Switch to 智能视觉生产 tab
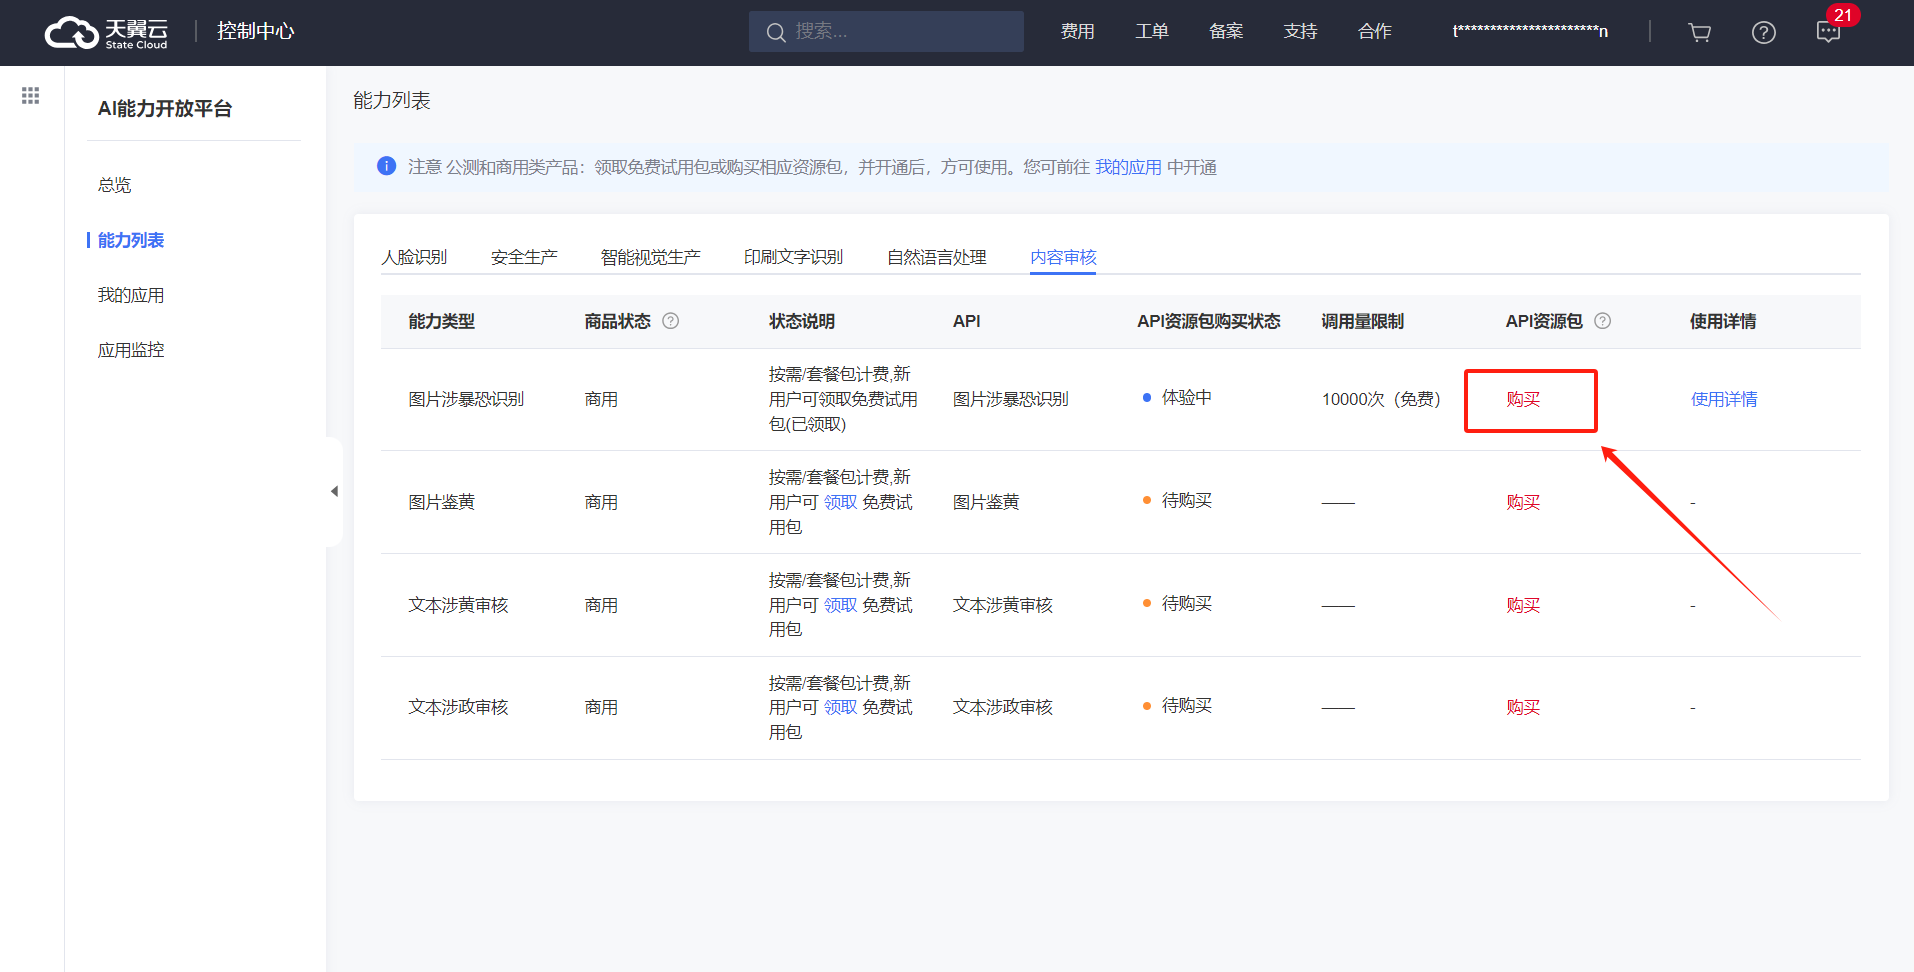The image size is (1914, 972). pyautogui.click(x=651, y=257)
